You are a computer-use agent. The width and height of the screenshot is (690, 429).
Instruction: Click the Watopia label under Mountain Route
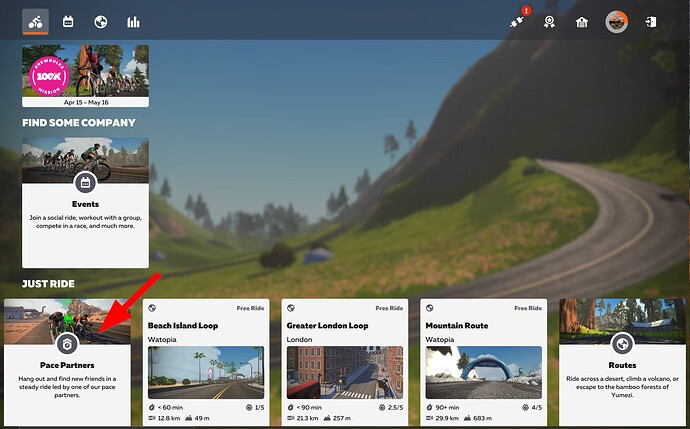pos(440,340)
